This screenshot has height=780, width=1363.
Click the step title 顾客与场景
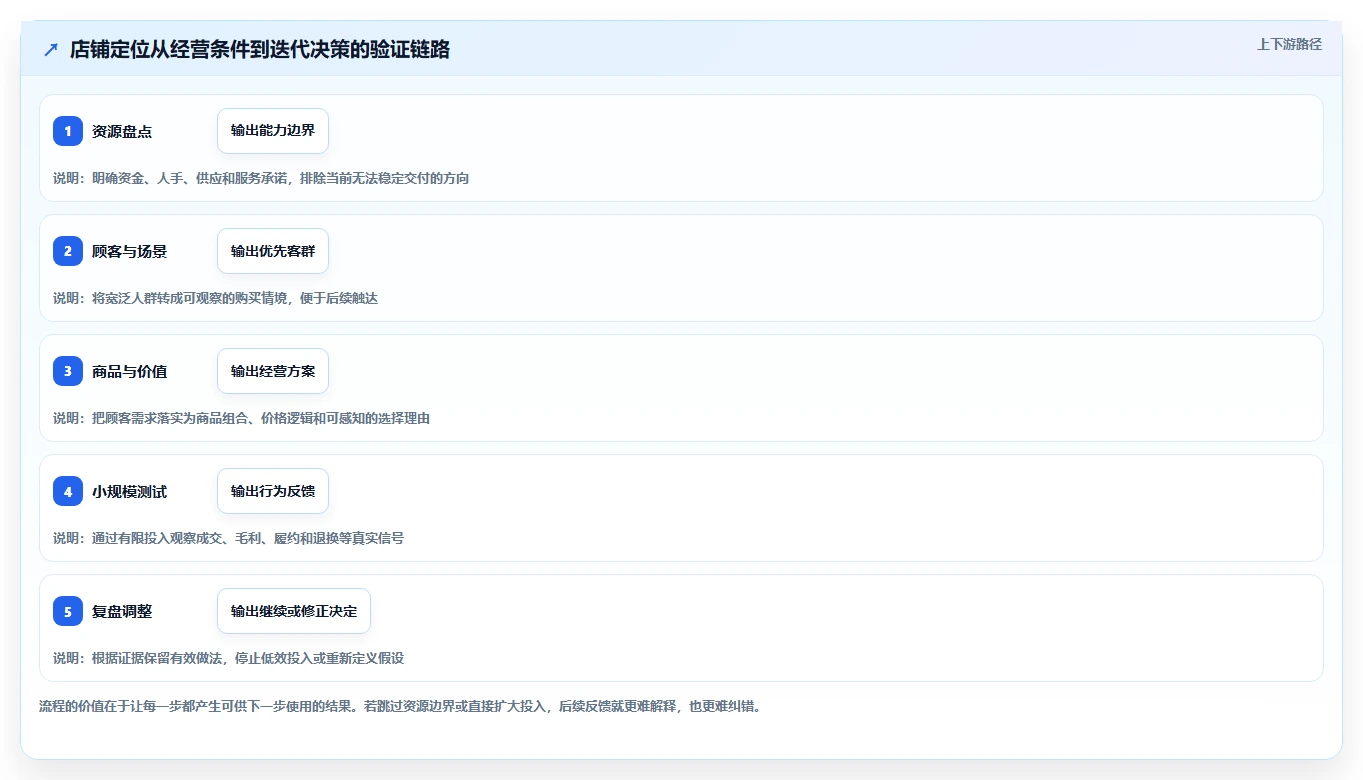[130, 251]
